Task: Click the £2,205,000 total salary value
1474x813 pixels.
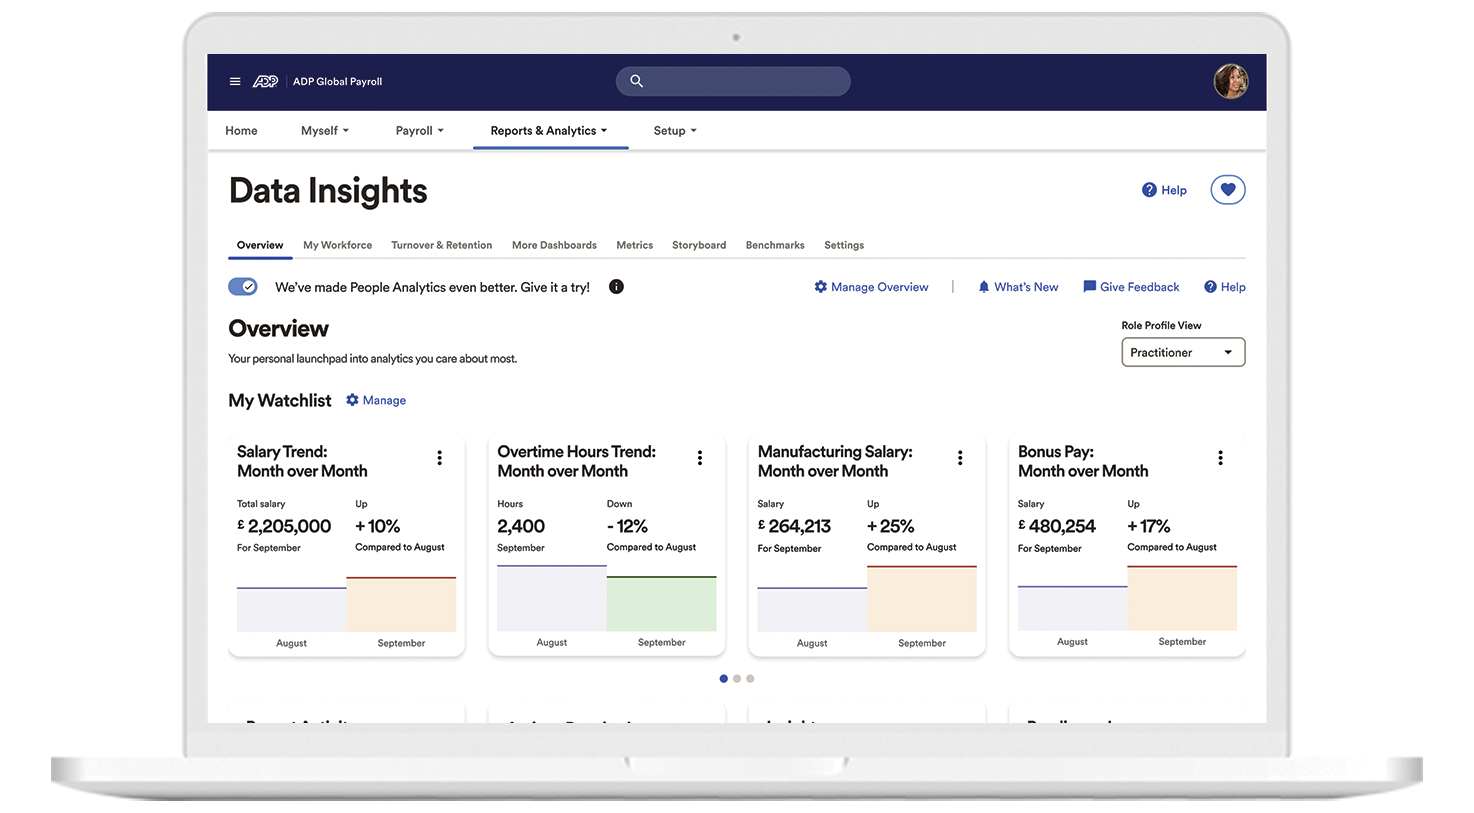Action: (x=284, y=526)
